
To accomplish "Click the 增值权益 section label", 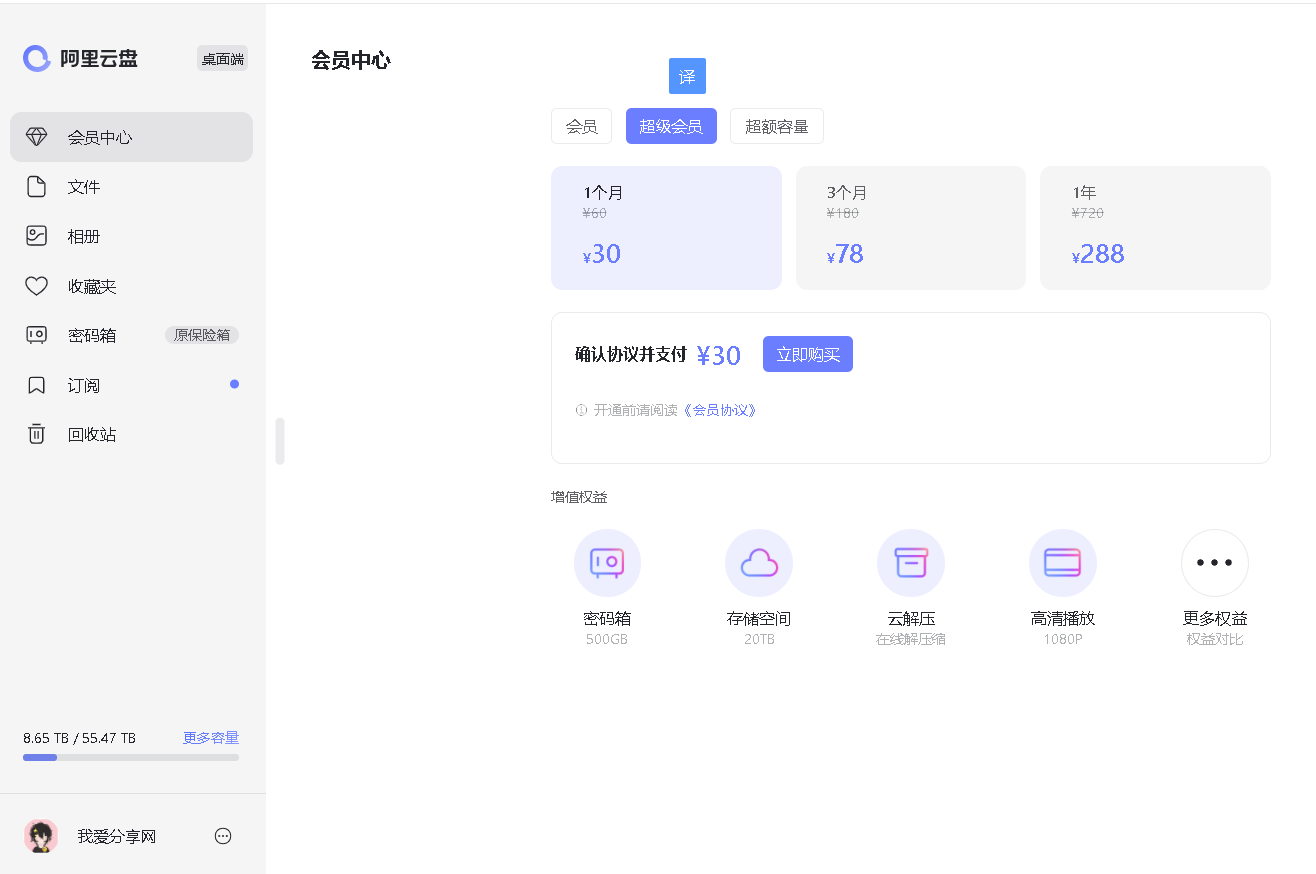I will tap(579, 497).
